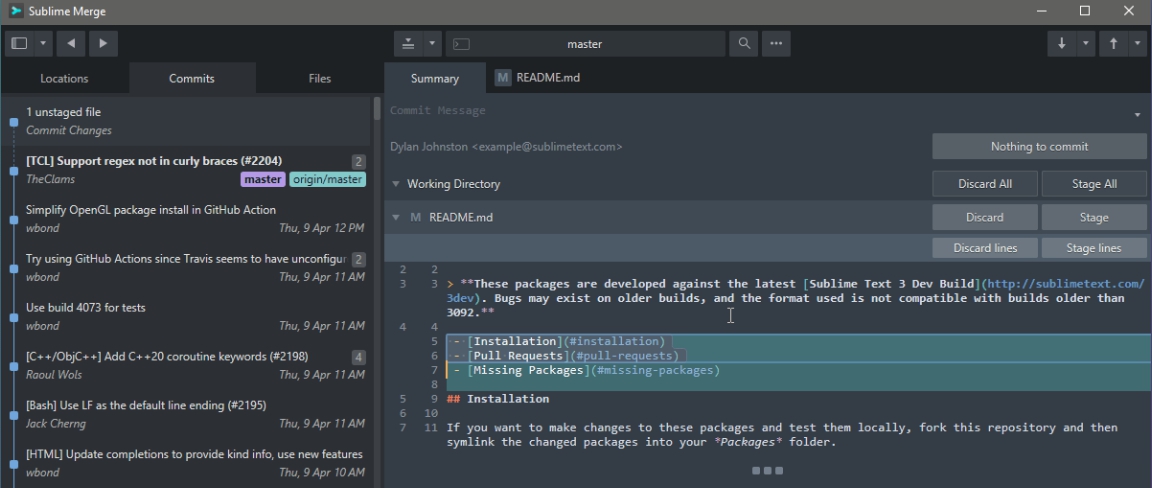The width and height of the screenshot is (1152, 488).
Task: Open the master branch switcher field
Action: (x=585, y=44)
